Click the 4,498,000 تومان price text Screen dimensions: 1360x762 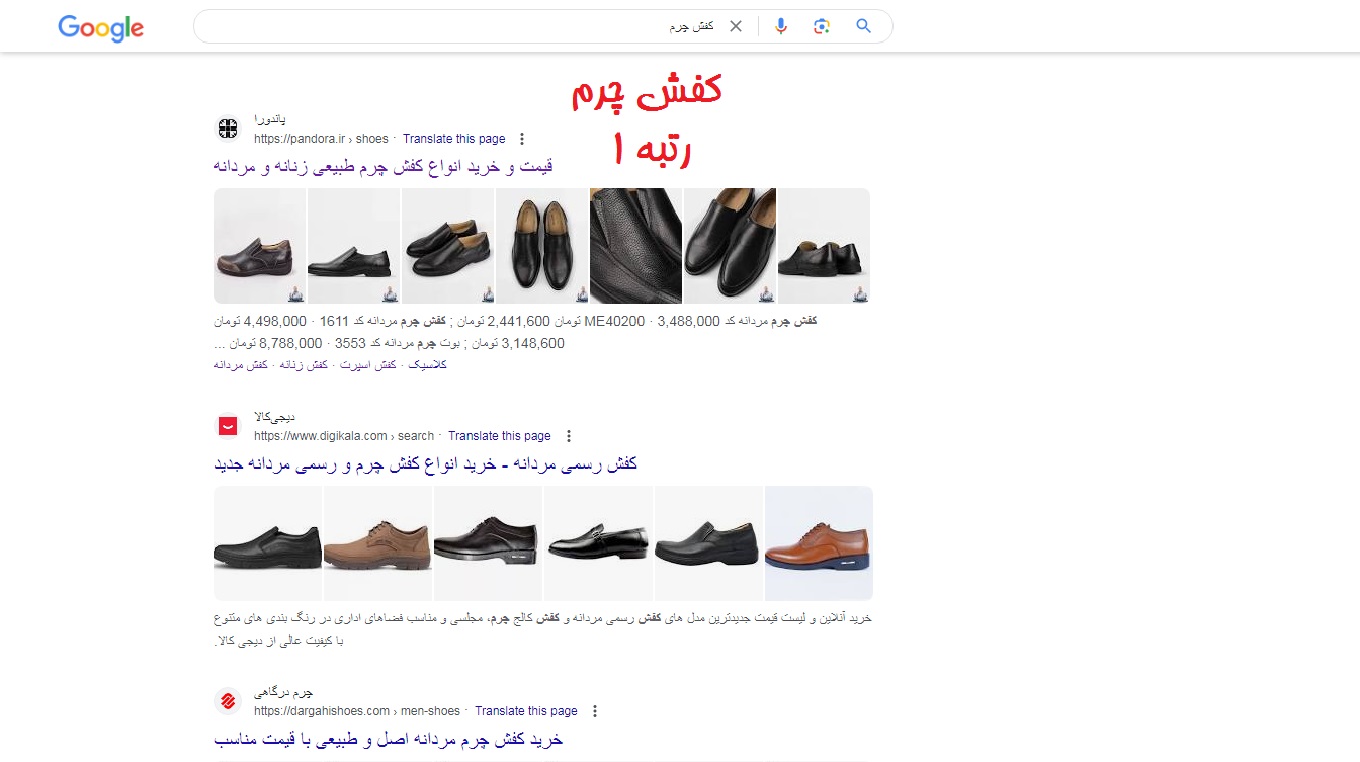click(x=260, y=321)
